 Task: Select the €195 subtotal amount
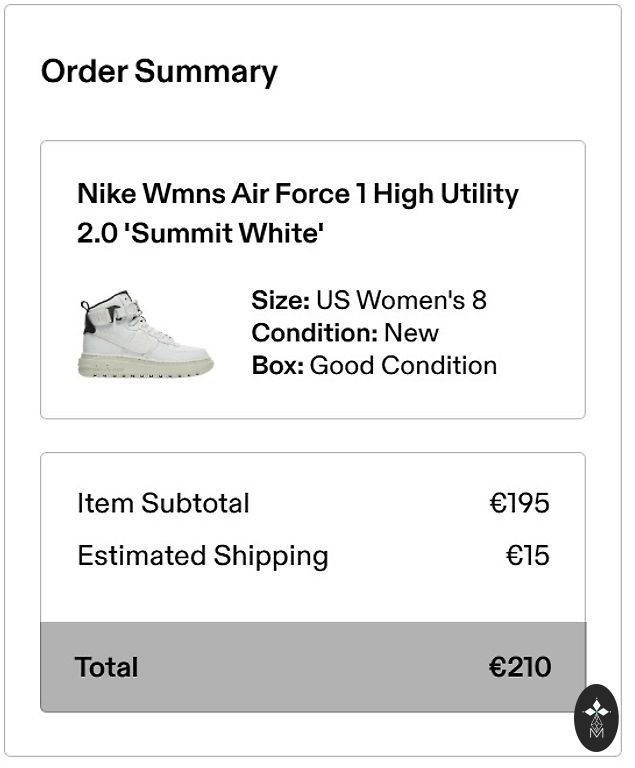[519, 503]
